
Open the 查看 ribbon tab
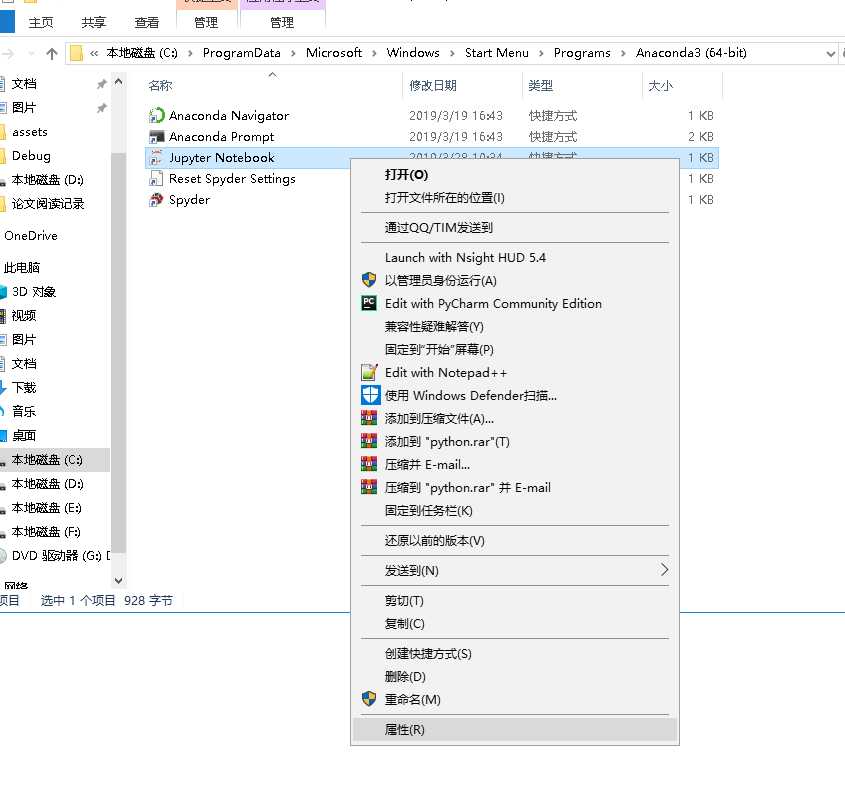[147, 23]
